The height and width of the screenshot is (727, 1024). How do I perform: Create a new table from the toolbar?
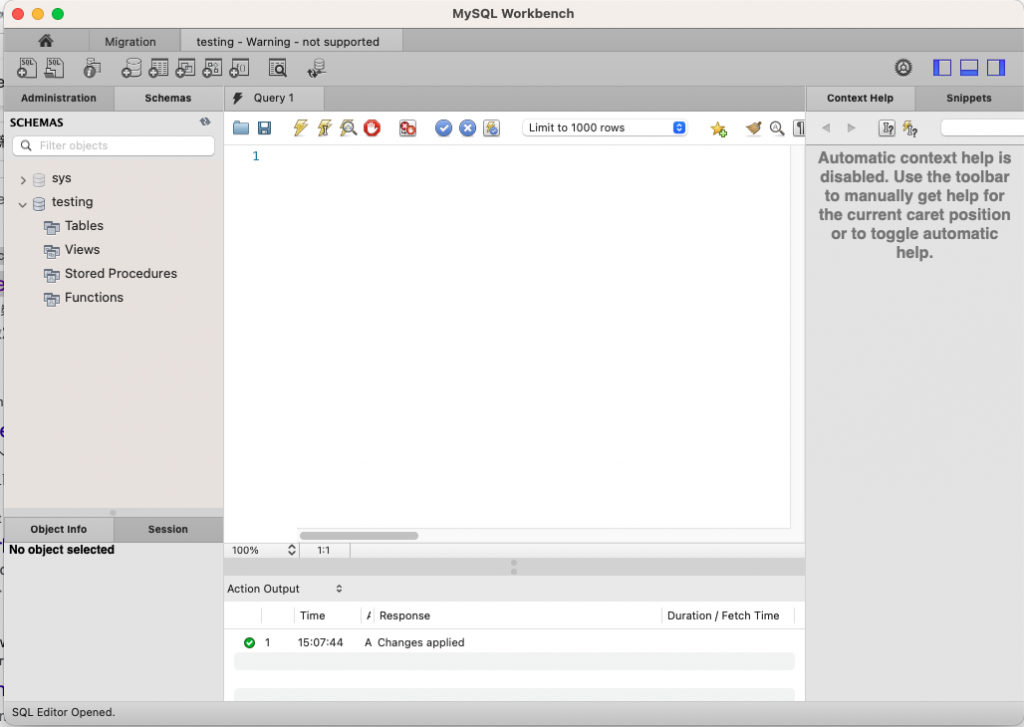click(x=158, y=68)
